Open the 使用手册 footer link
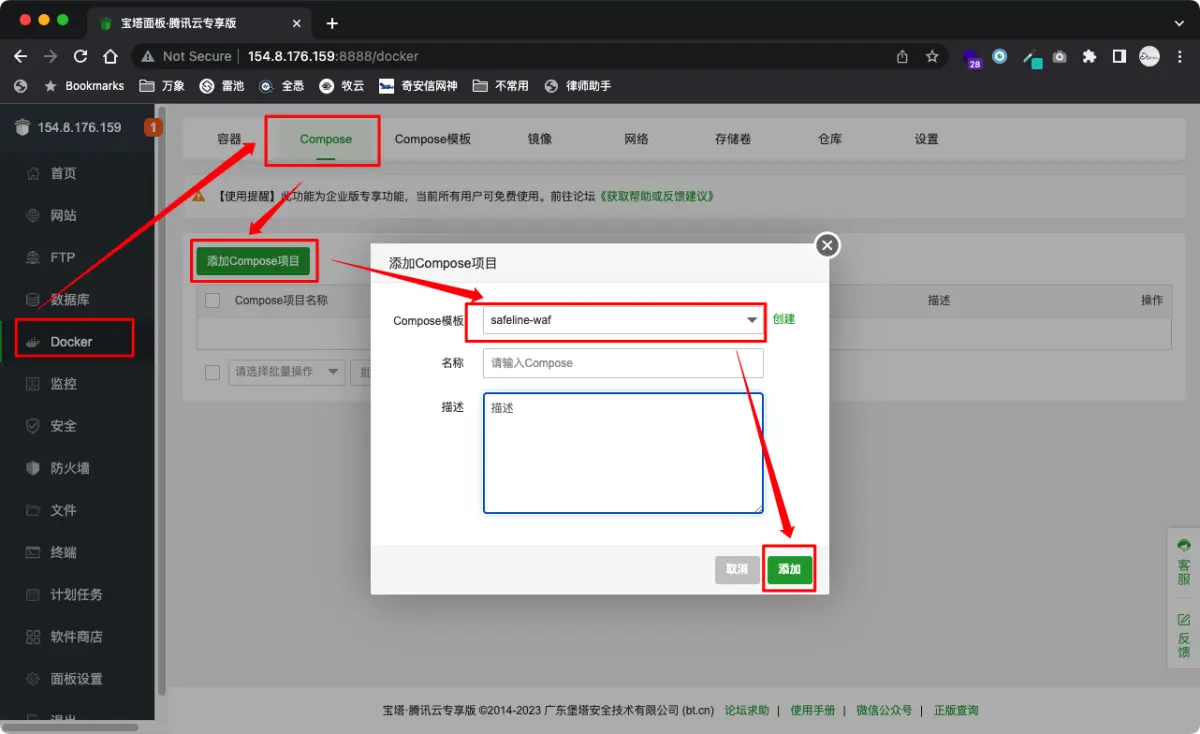Screen dimensions: 1200x734 pos(813,710)
